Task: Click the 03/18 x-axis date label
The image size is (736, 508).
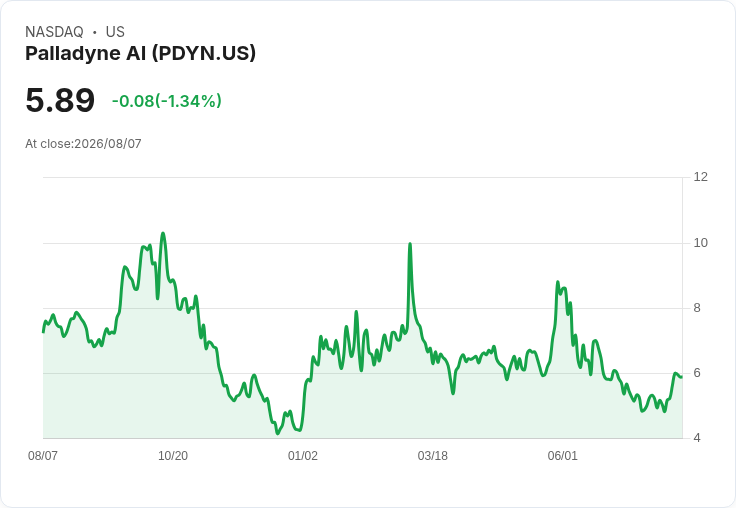Action: coord(433,455)
